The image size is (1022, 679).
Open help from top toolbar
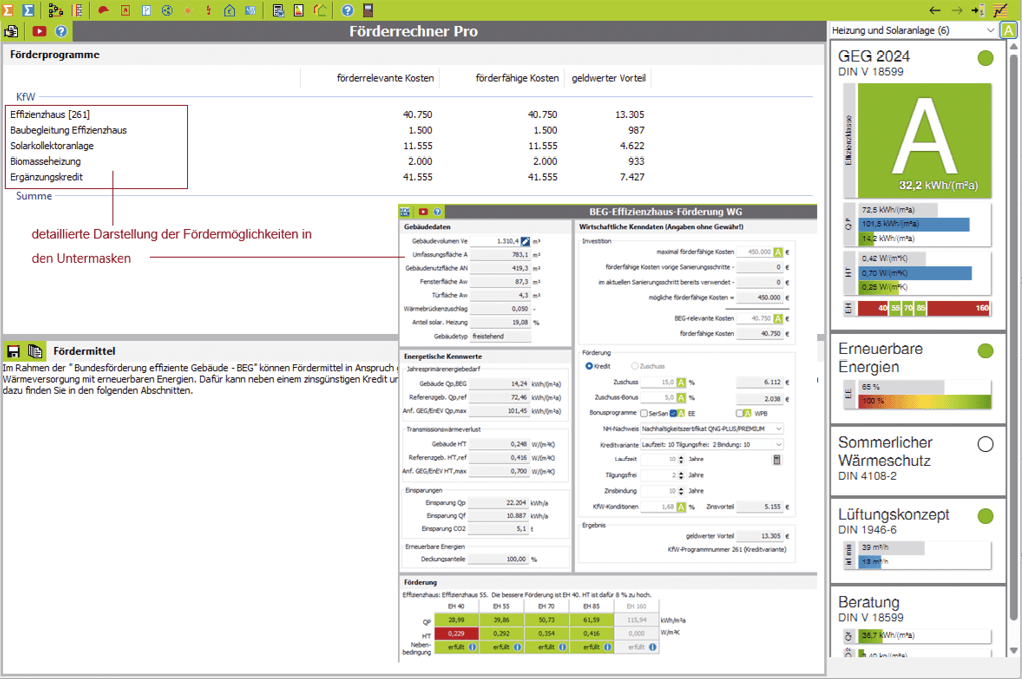[347, 10]
